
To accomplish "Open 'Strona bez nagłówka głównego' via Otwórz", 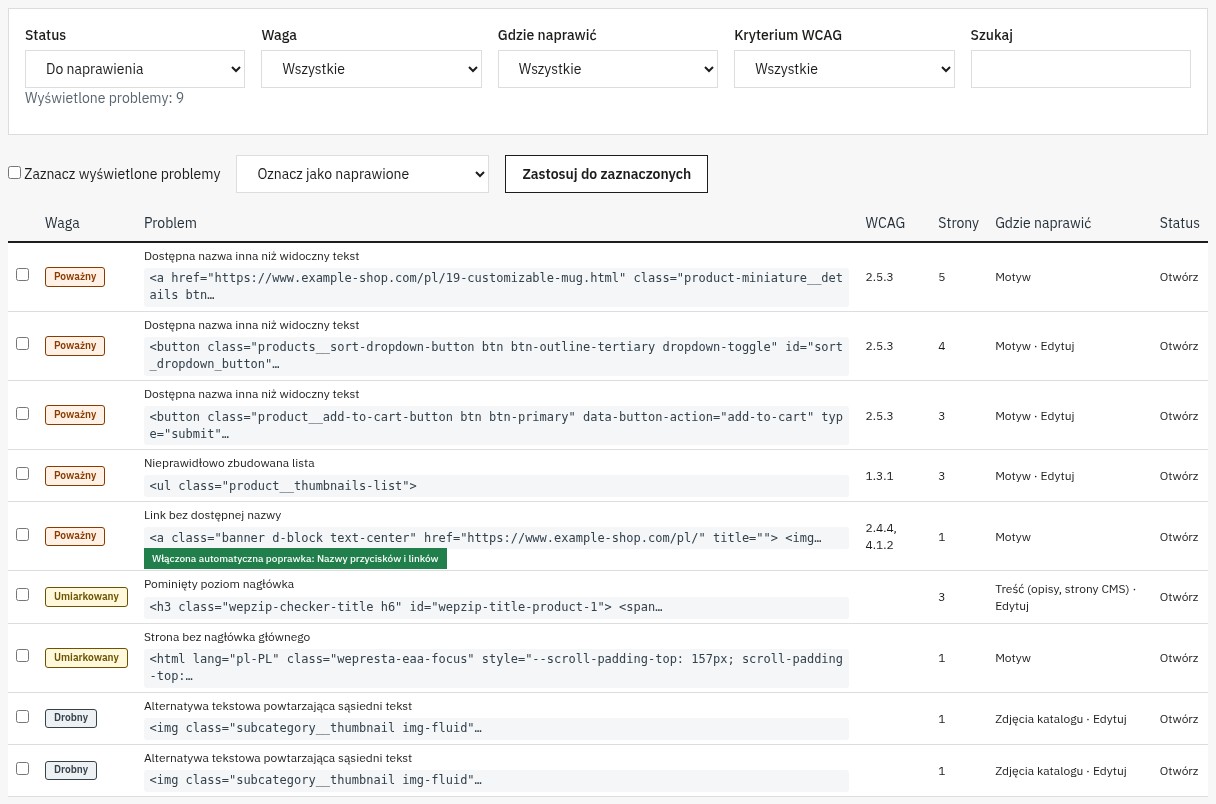I will coord(1179,658).
